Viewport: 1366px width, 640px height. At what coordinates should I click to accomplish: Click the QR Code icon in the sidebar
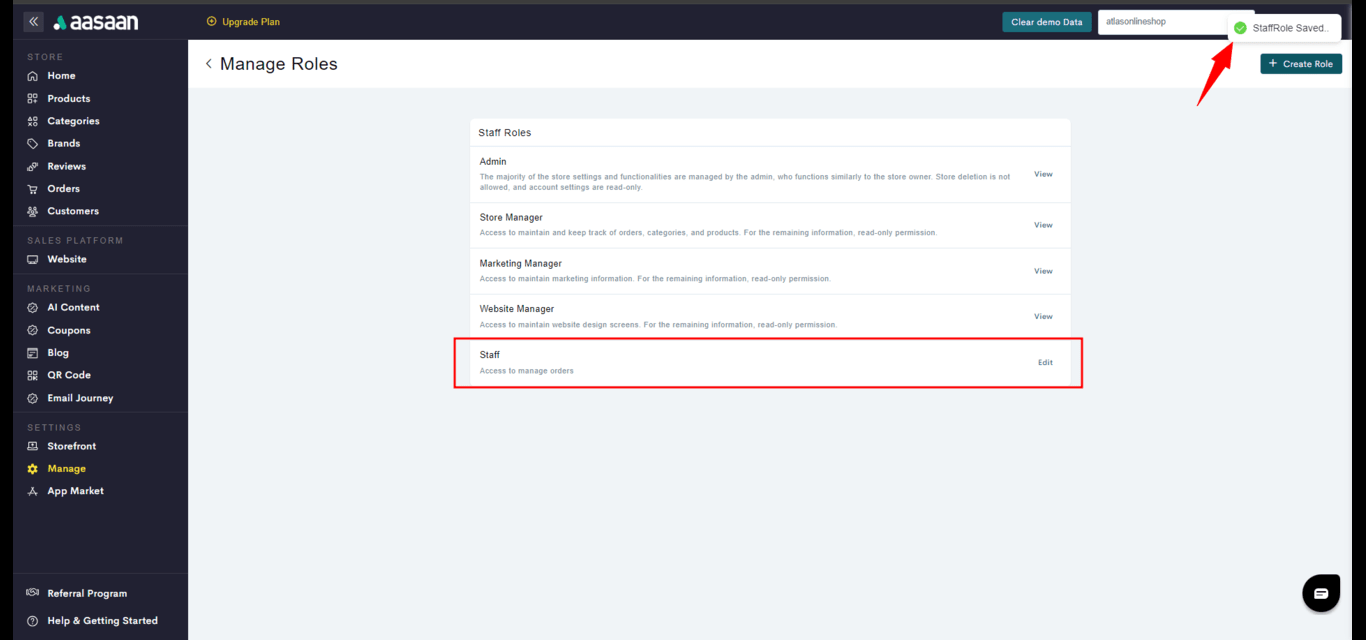click(33, 375)
